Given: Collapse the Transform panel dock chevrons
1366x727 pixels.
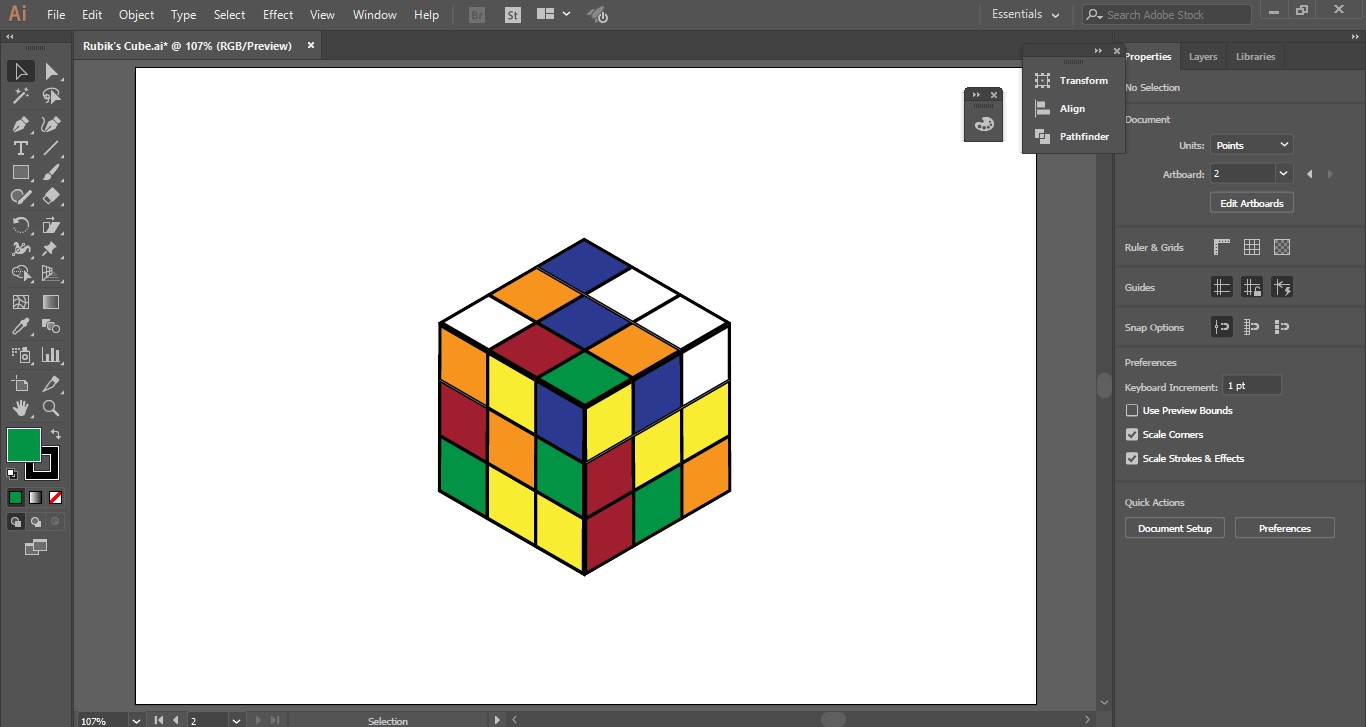Looking at the screenshot, I should pos(1098,51).
